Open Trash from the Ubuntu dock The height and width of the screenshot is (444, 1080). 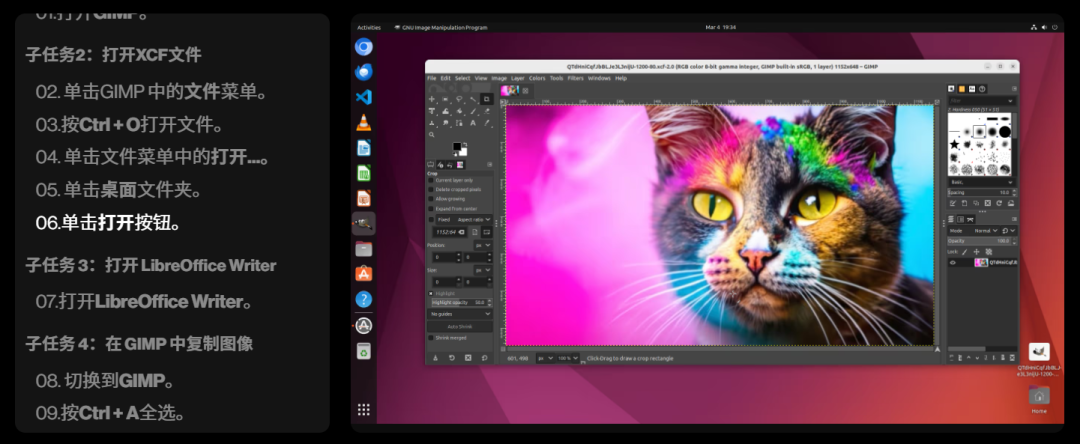[364, 351]
